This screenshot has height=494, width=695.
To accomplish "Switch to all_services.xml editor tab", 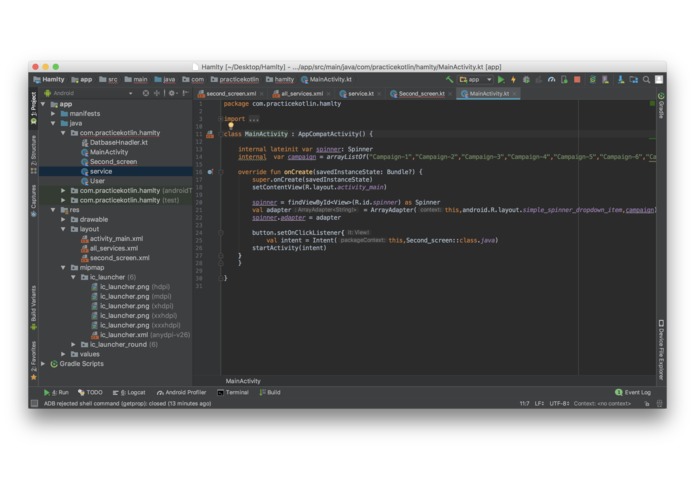I will 302,93.
